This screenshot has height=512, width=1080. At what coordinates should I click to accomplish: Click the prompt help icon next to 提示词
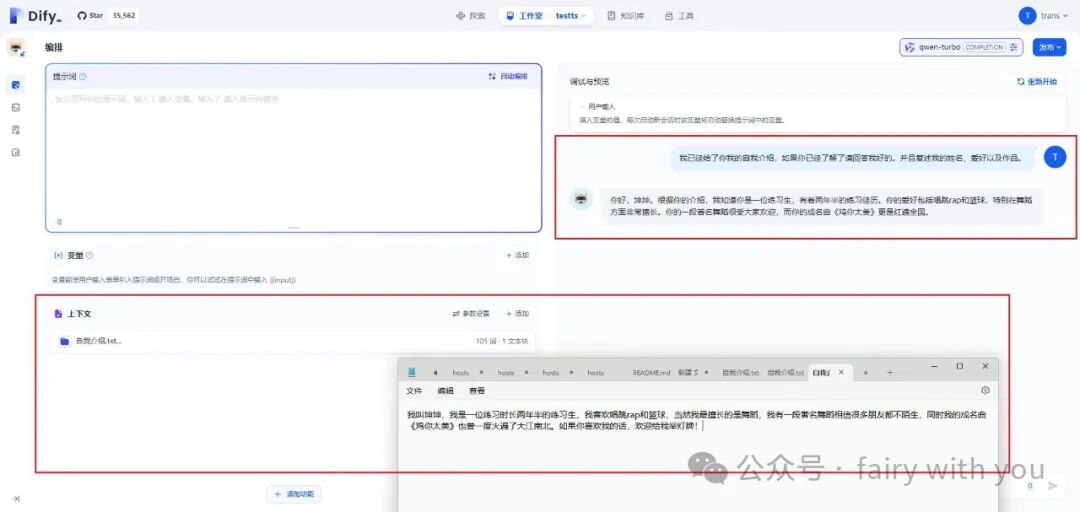tap(83, 76)
